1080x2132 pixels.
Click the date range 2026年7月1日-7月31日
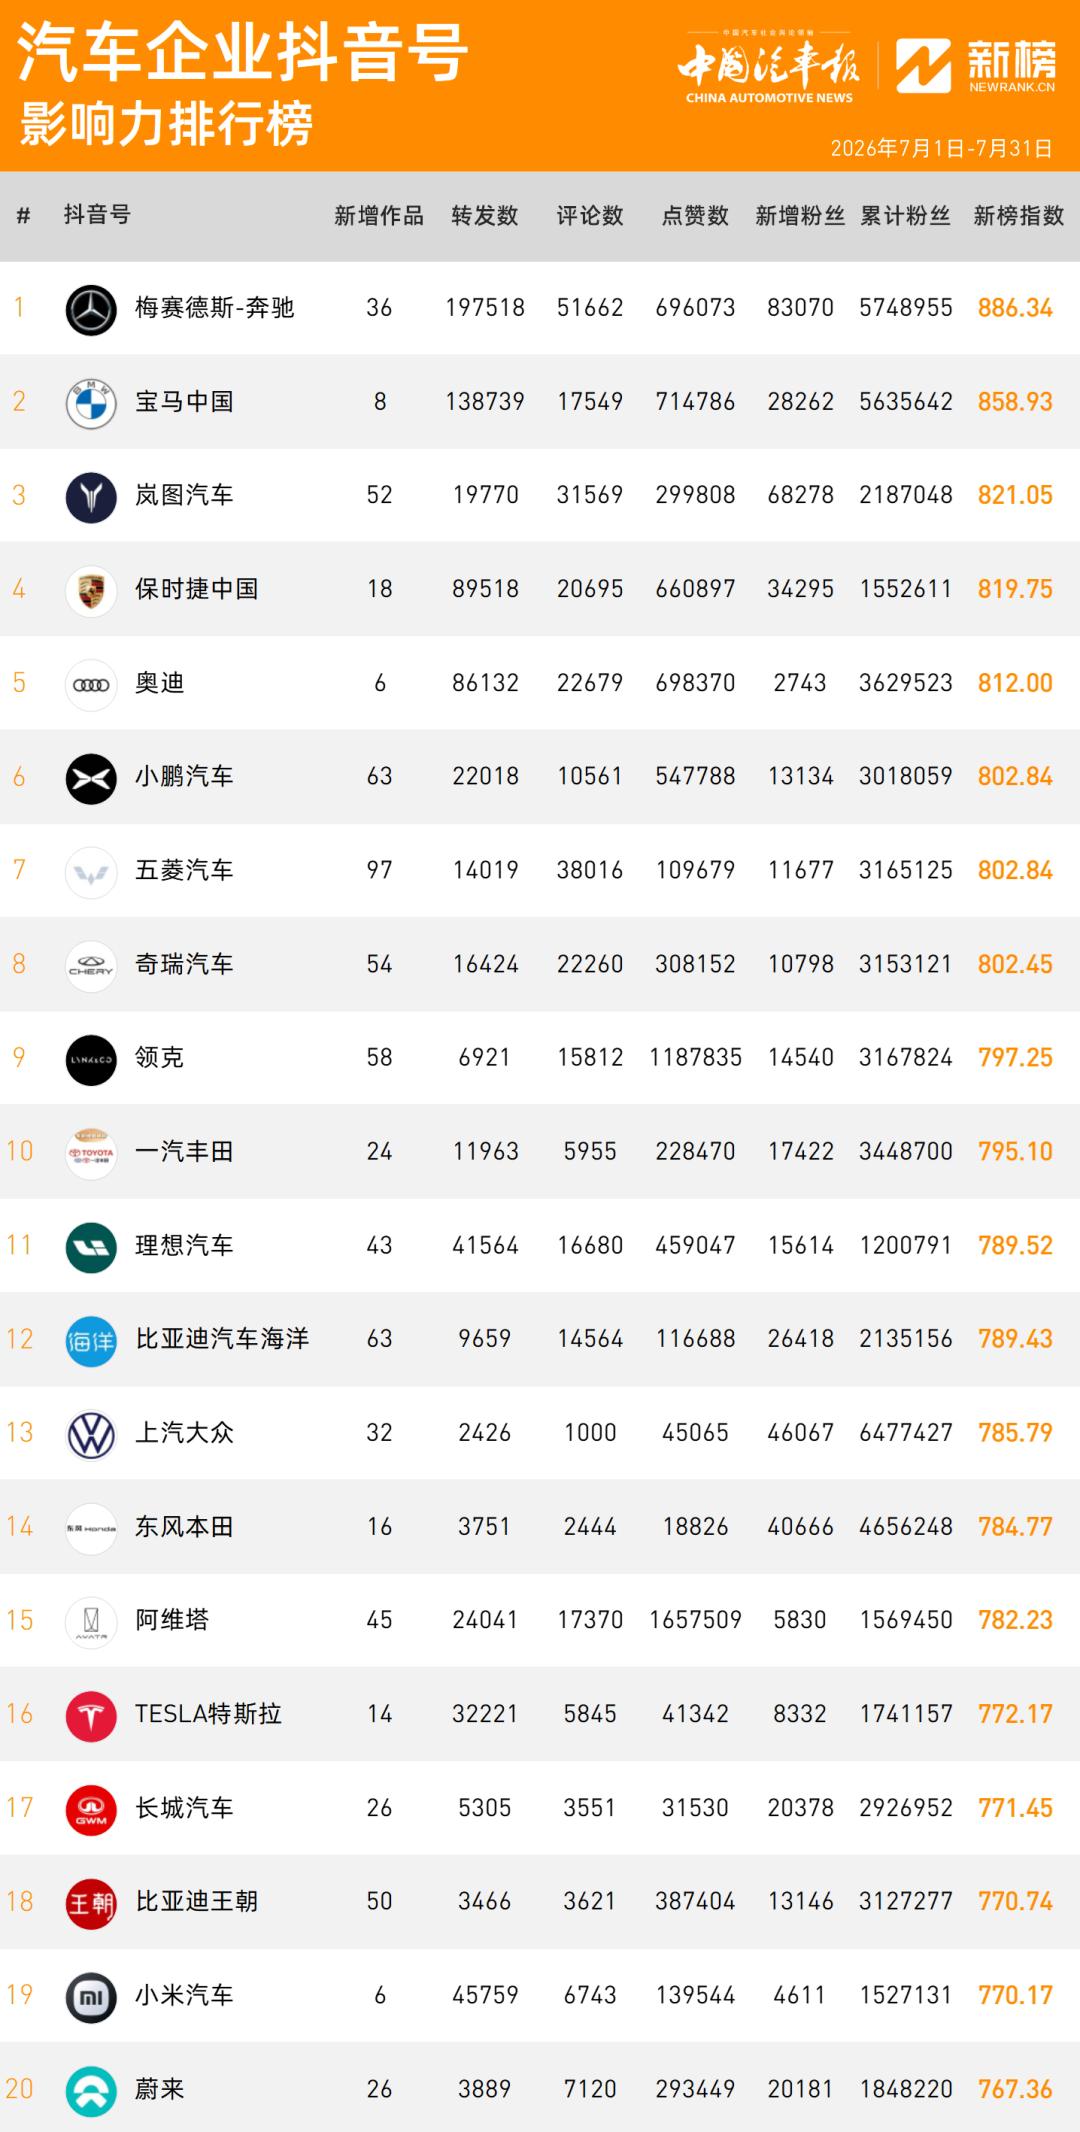coord(941,148)
